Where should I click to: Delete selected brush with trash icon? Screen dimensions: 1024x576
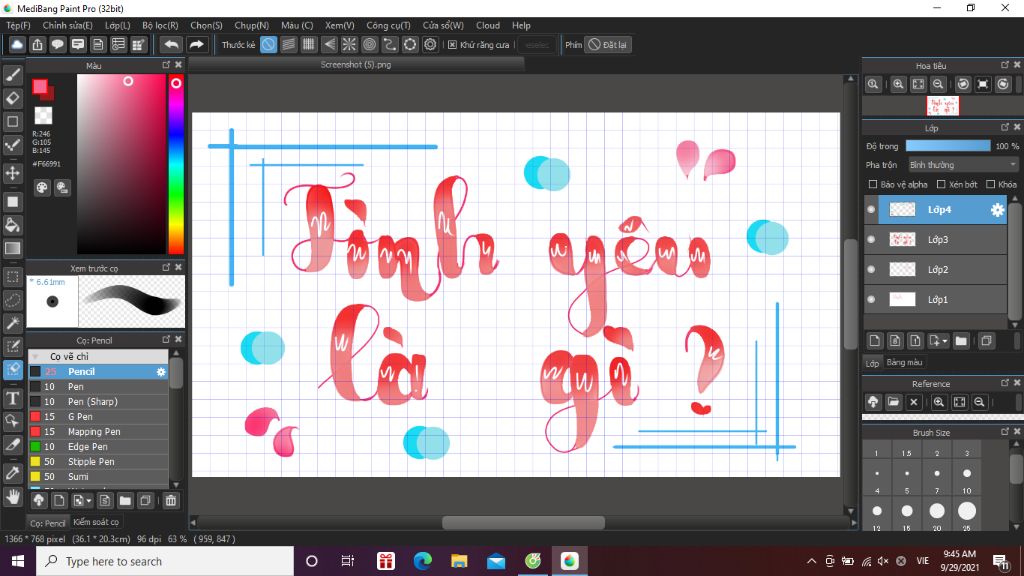[170, 501]
